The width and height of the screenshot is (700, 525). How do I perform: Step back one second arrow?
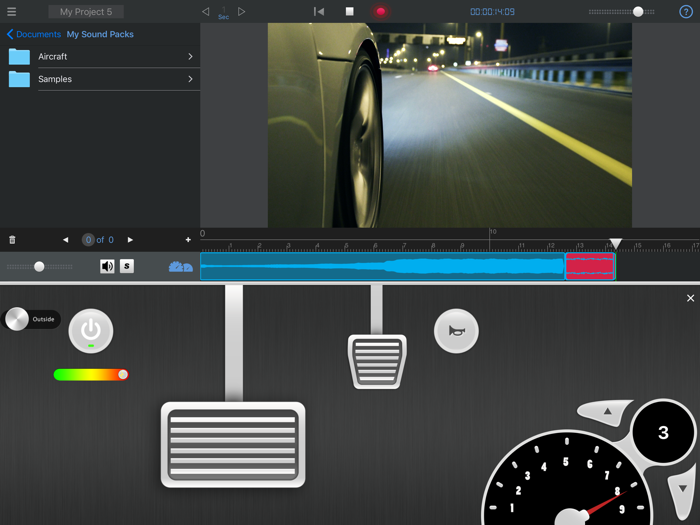(205, 12)
